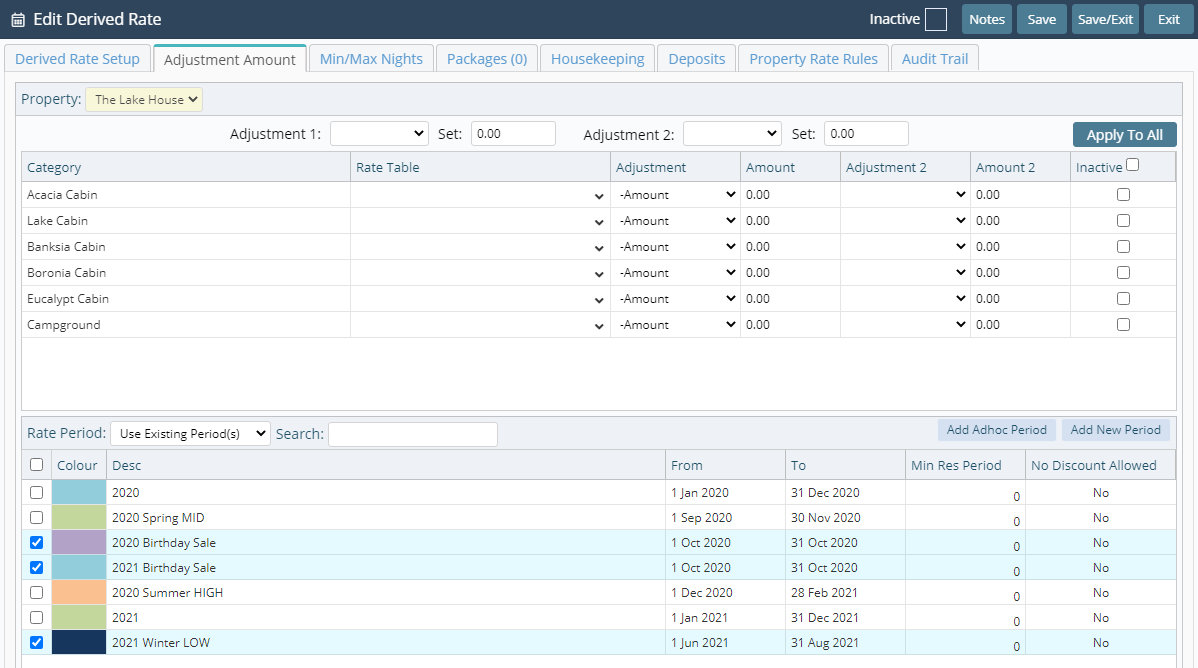The image size is (1198, 668).
Task: Click the orange swatch for 2020 Summer HIGH
Action: [x=79, y=592]
